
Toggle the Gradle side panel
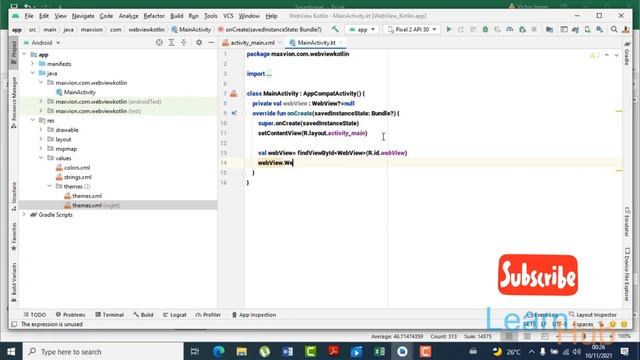(627, 53)
